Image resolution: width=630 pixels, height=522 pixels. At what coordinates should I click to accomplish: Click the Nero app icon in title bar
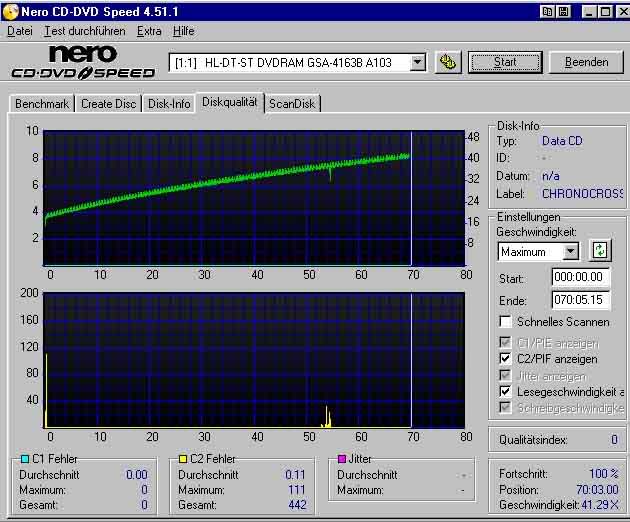[10, 11]
